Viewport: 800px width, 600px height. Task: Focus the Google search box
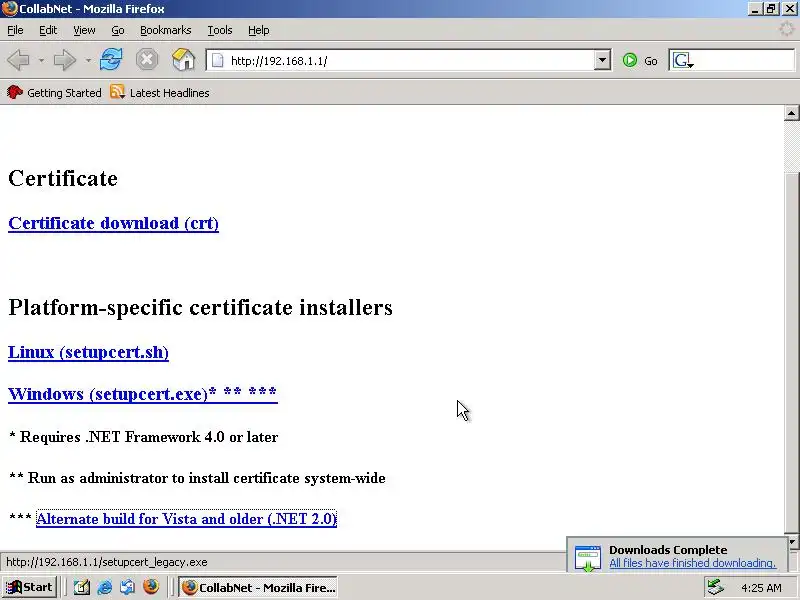744,61
